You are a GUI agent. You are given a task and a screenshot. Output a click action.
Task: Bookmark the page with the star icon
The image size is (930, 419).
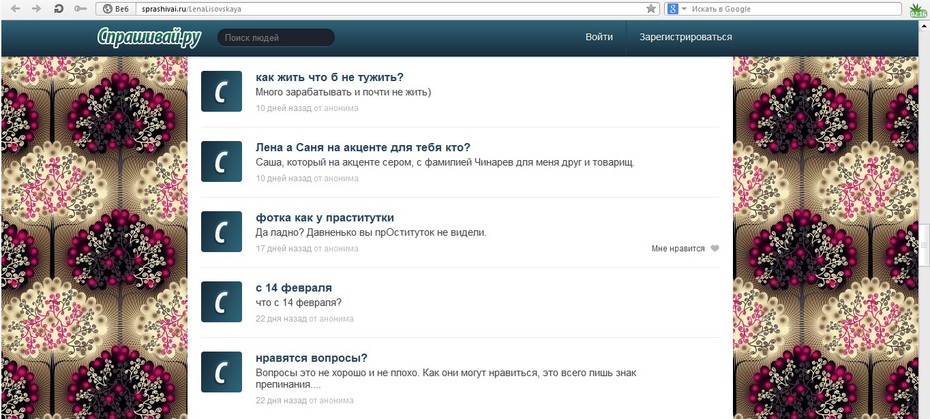(651, 9)
